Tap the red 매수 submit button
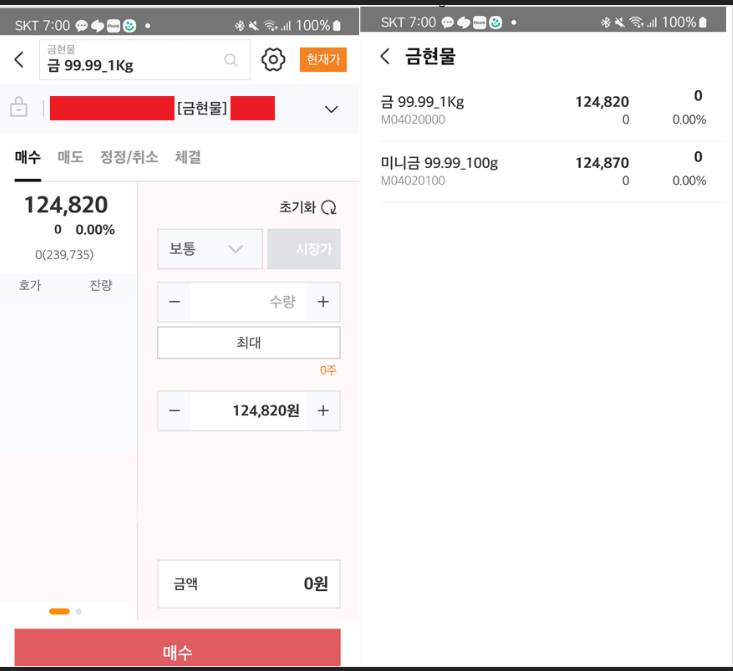Image resolution: width=733 pixels, height=671 pixels. (178, 648)
